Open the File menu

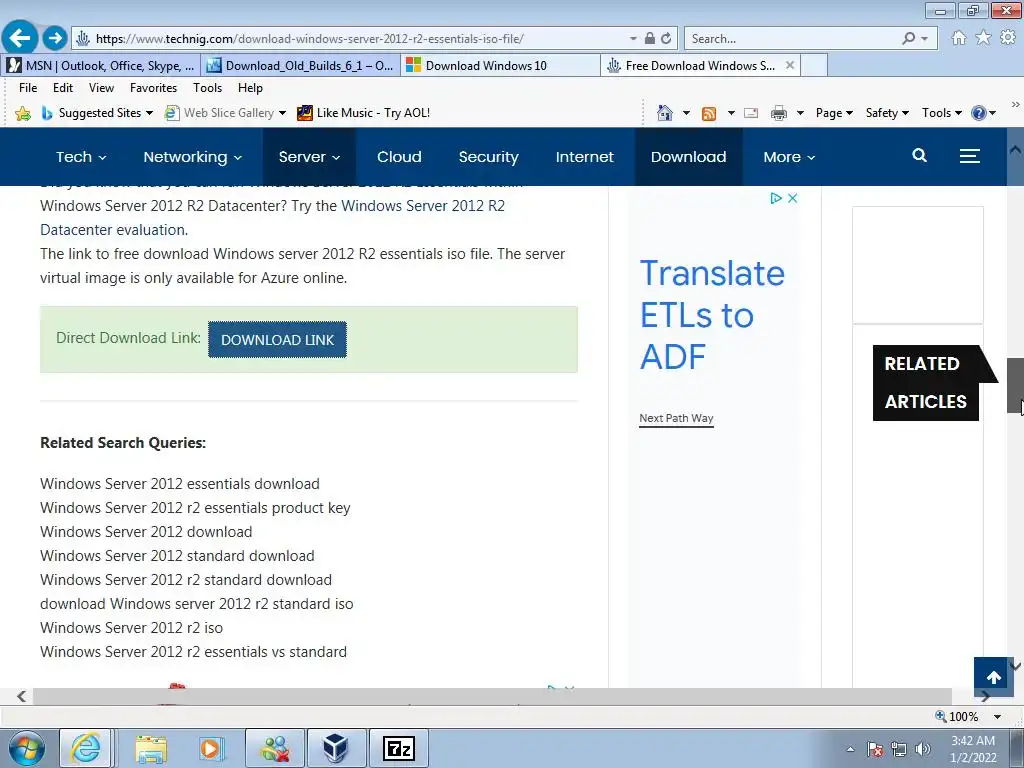click(x=28, y=88)
